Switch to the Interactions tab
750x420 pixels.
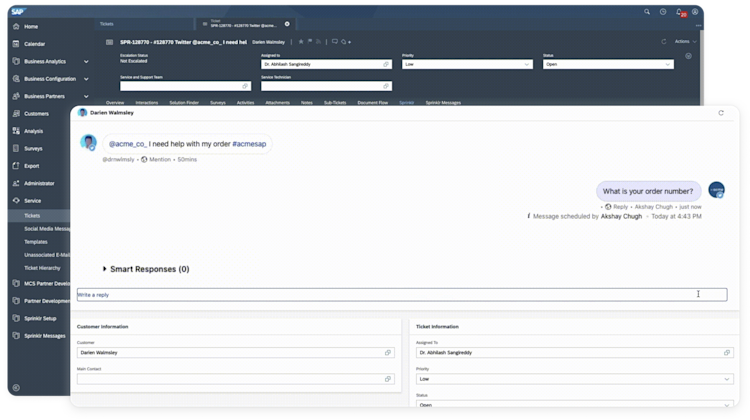(146, 103)
